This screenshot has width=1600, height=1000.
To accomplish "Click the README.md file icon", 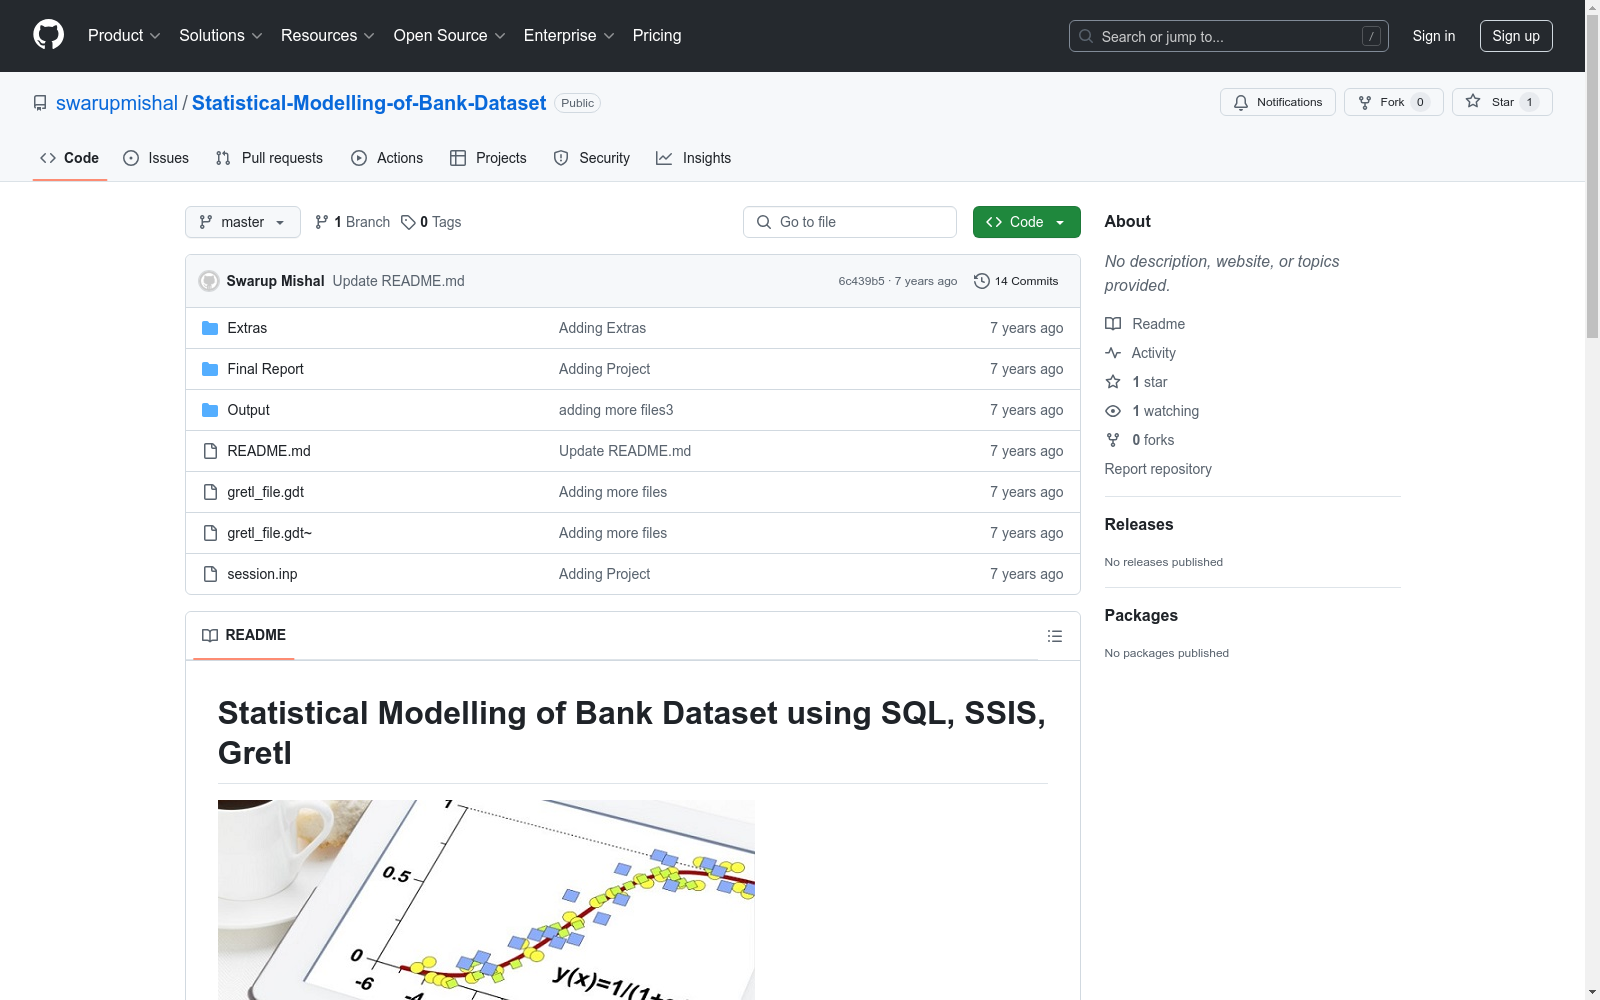I will click(210, 451).
